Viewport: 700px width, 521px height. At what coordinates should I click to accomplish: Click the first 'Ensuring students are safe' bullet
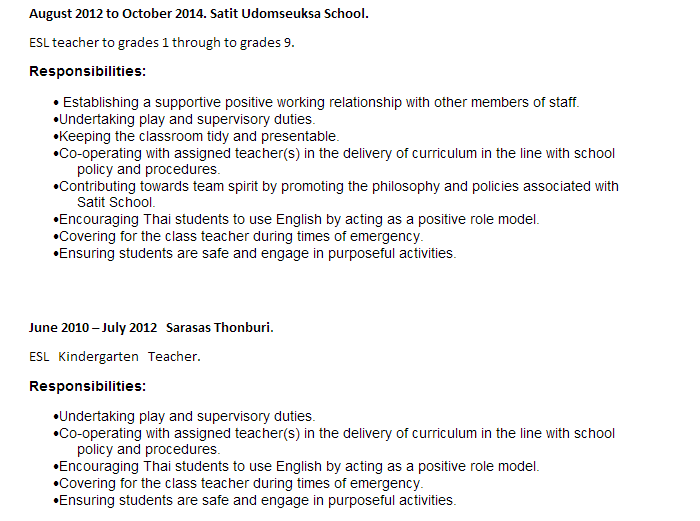click(257, 253)
